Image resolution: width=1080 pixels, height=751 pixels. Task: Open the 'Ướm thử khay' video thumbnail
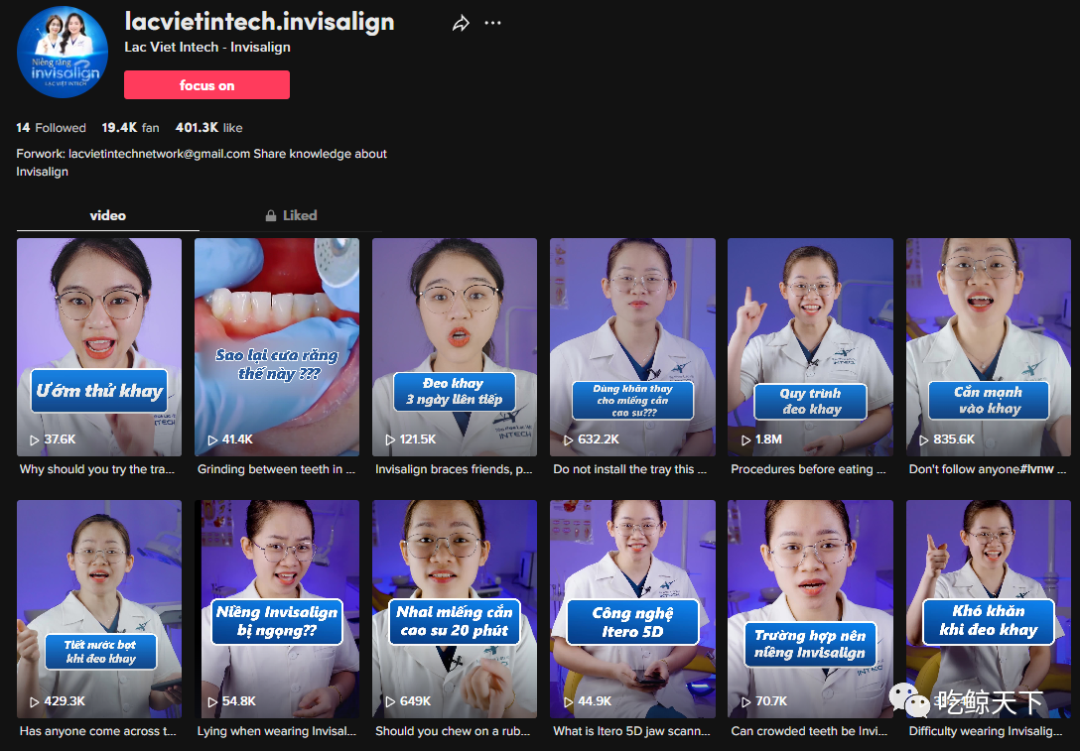(99, 347)
